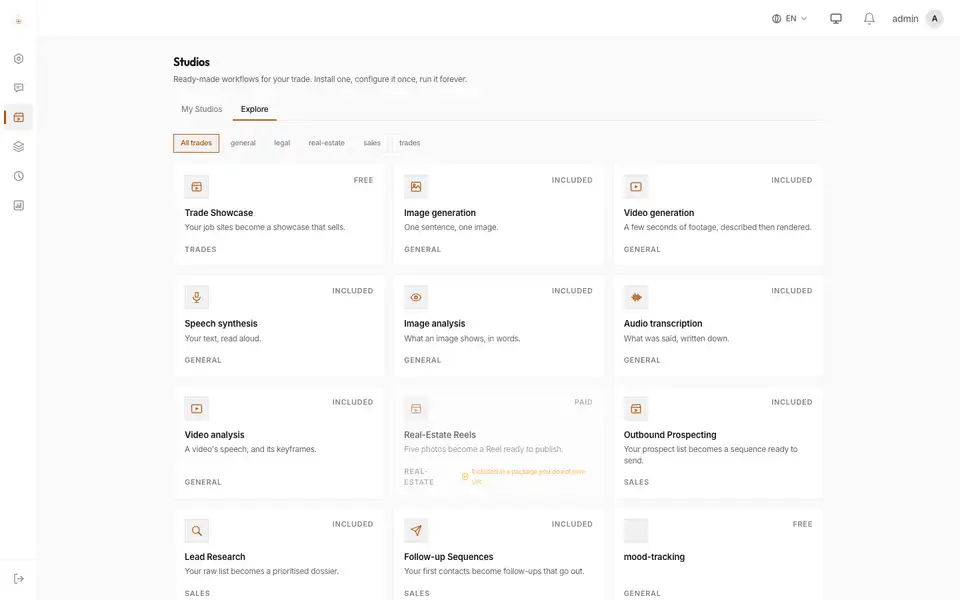960x600 pixels.
Task: Open the notifications bell
Action: pos(869,18)
